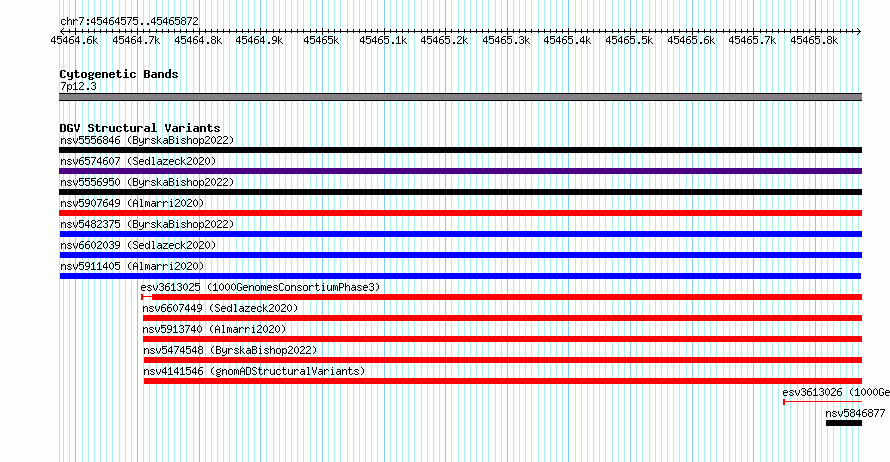The width and height of the screenshot is (890, 462).
Task: Select the red nsv5474548 variant bar
Action: click(x=503, y=360)
